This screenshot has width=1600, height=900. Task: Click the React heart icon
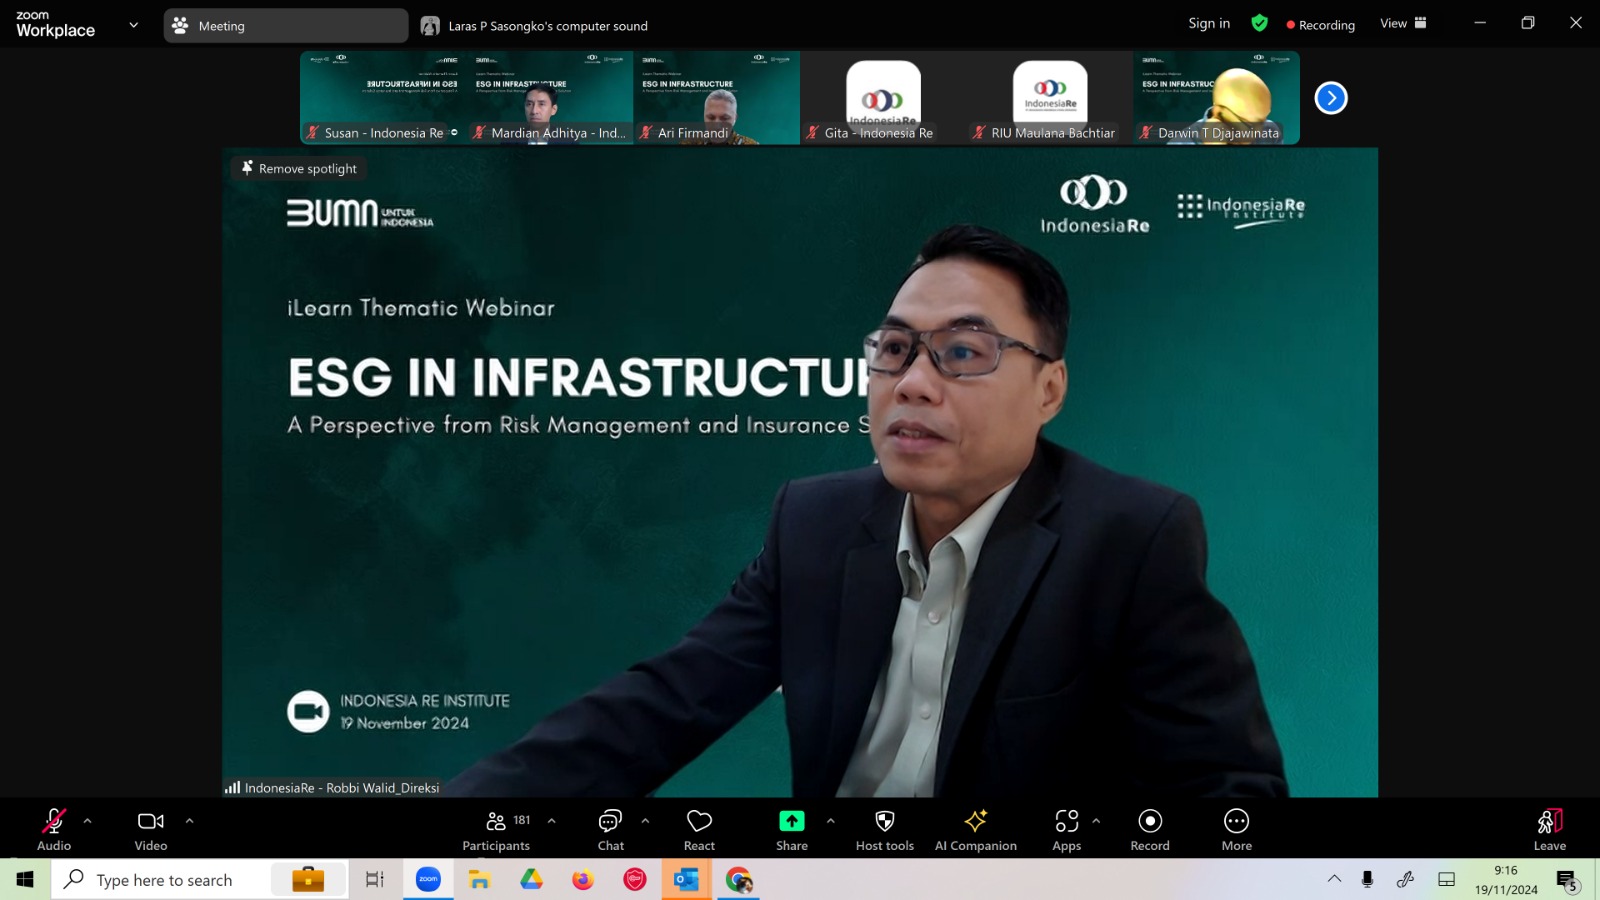[699, 830]
